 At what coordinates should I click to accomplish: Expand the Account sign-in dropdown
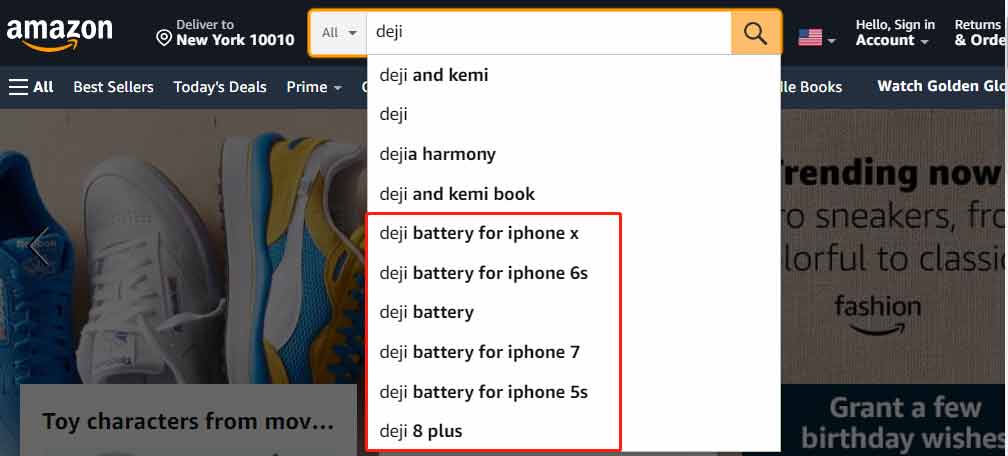(893, 33)
